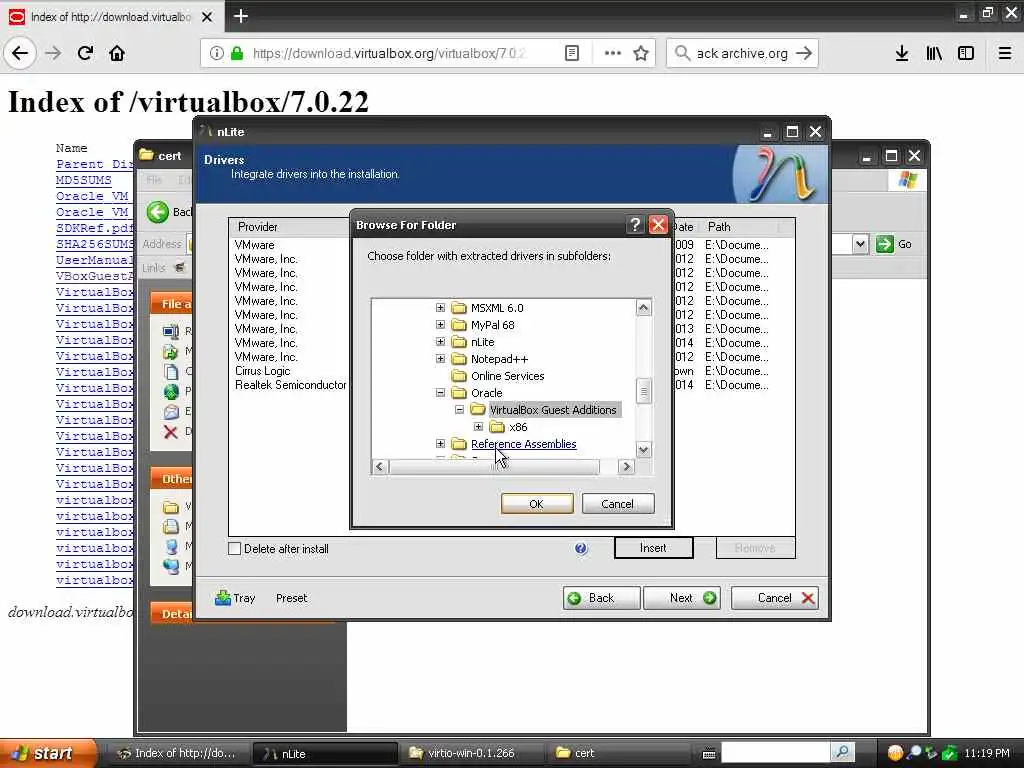This screenshot has height=768, width=1024.
Task: Click the help icon in Browse For Folder
Action: coord(634,225)
